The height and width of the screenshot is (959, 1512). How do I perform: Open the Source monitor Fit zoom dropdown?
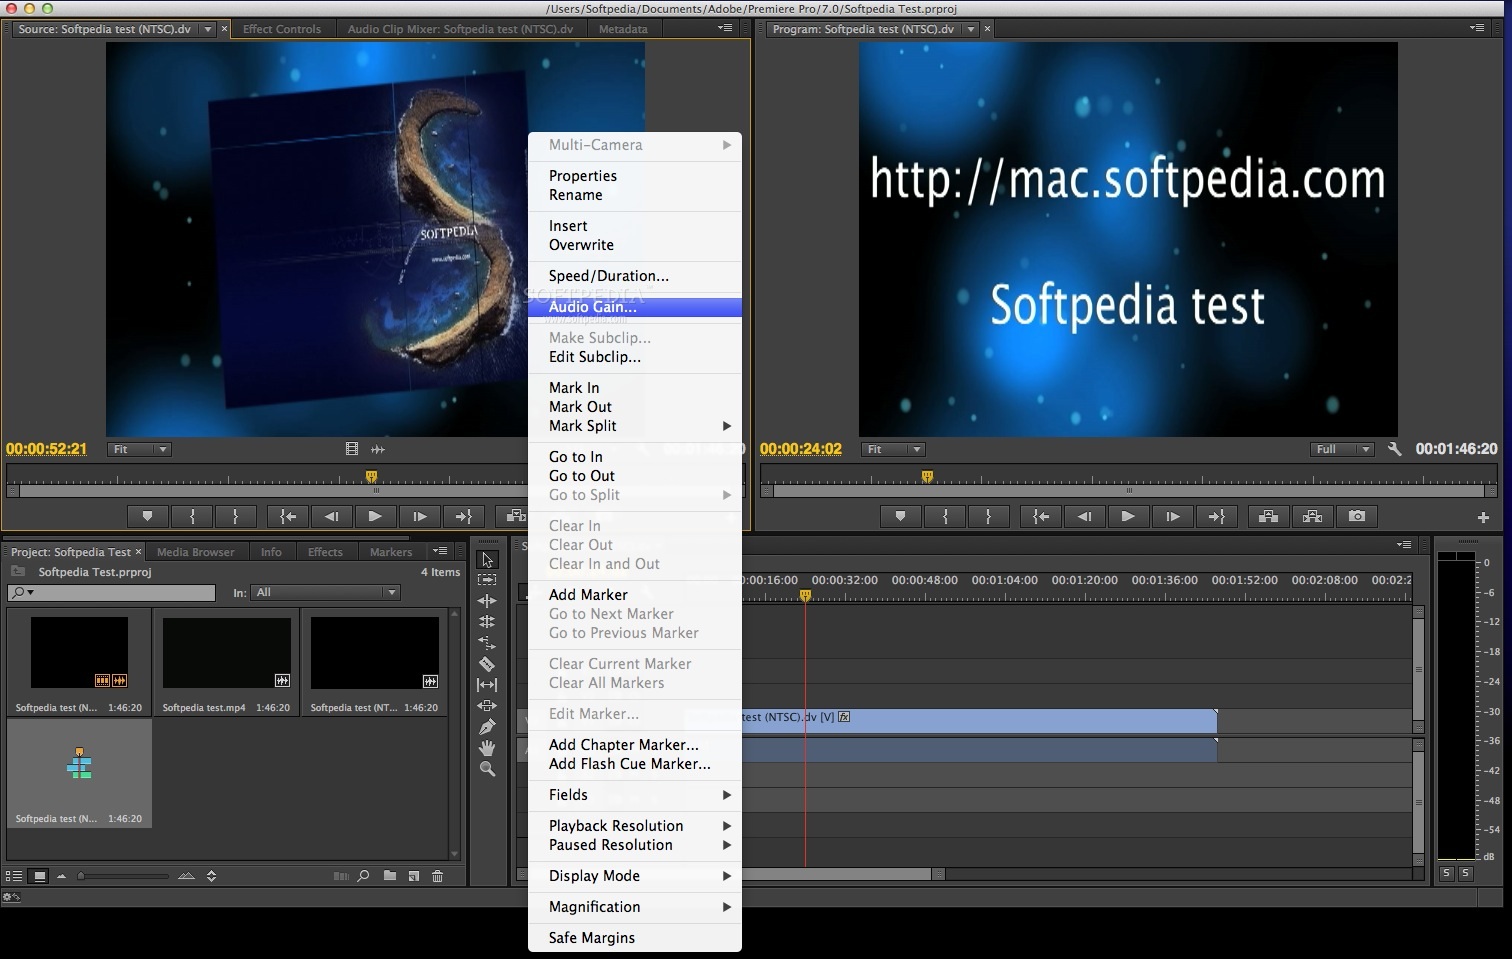140,449
